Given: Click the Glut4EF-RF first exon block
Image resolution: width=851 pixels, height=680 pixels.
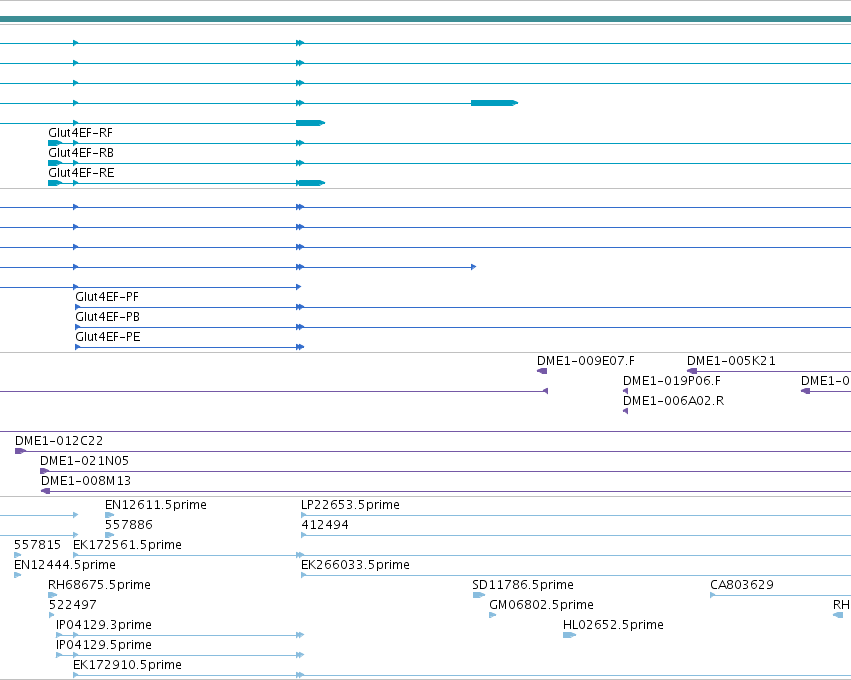Looking at the screenshot, I should tap(55, 143).
